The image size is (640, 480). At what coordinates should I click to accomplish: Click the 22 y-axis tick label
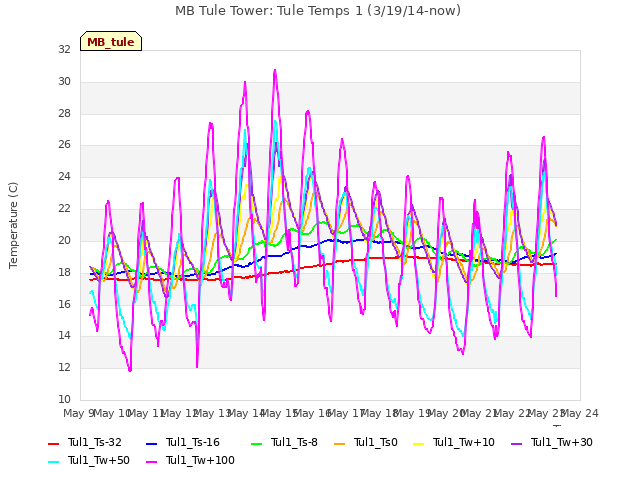click(x=64, y=208)
